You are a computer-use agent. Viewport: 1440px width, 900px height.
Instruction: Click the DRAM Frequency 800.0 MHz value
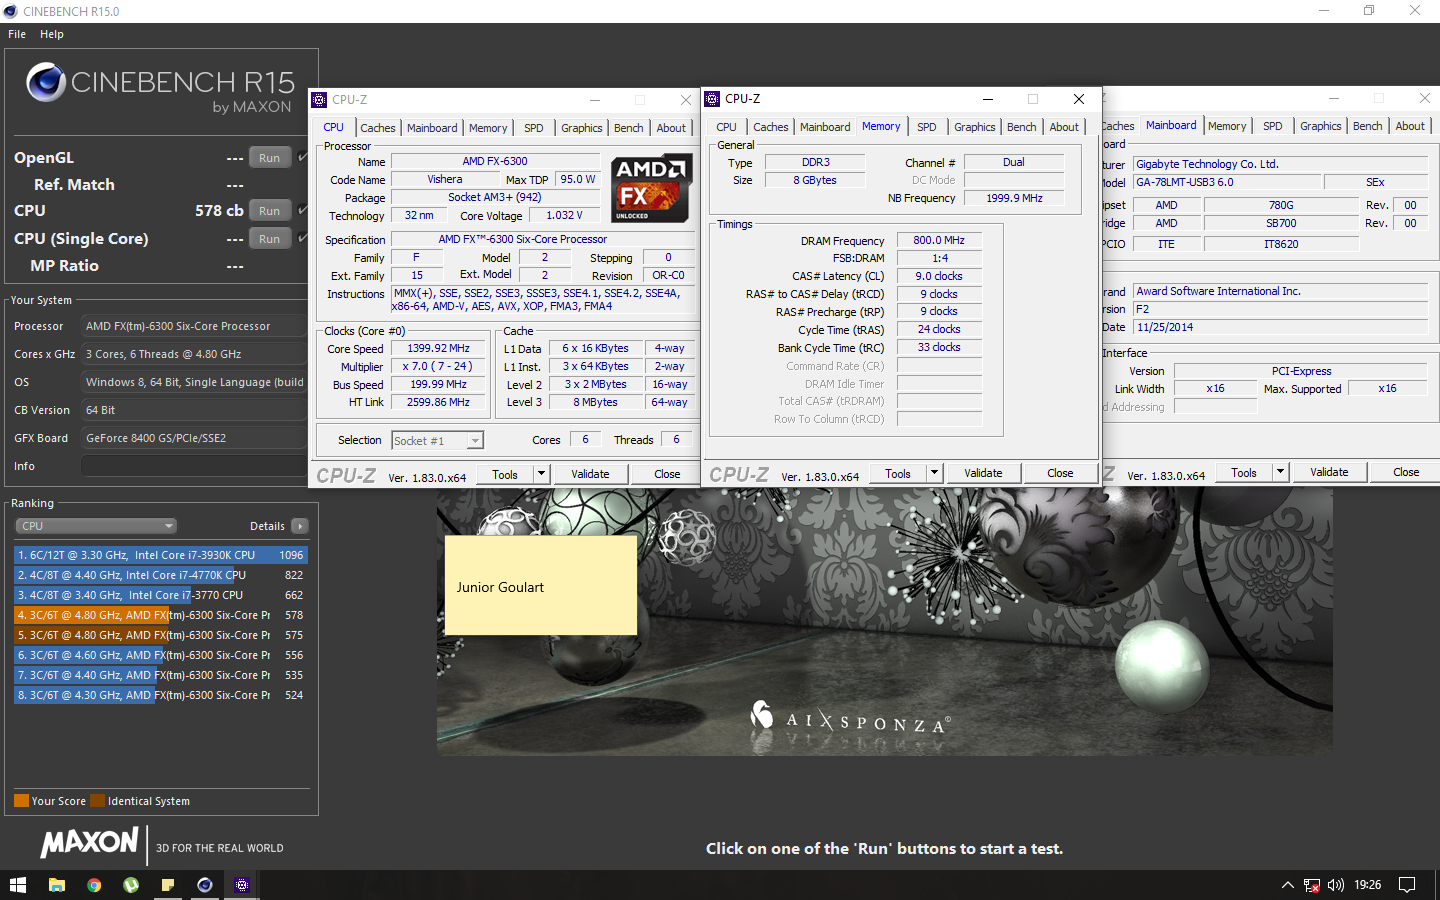point(939,240)
